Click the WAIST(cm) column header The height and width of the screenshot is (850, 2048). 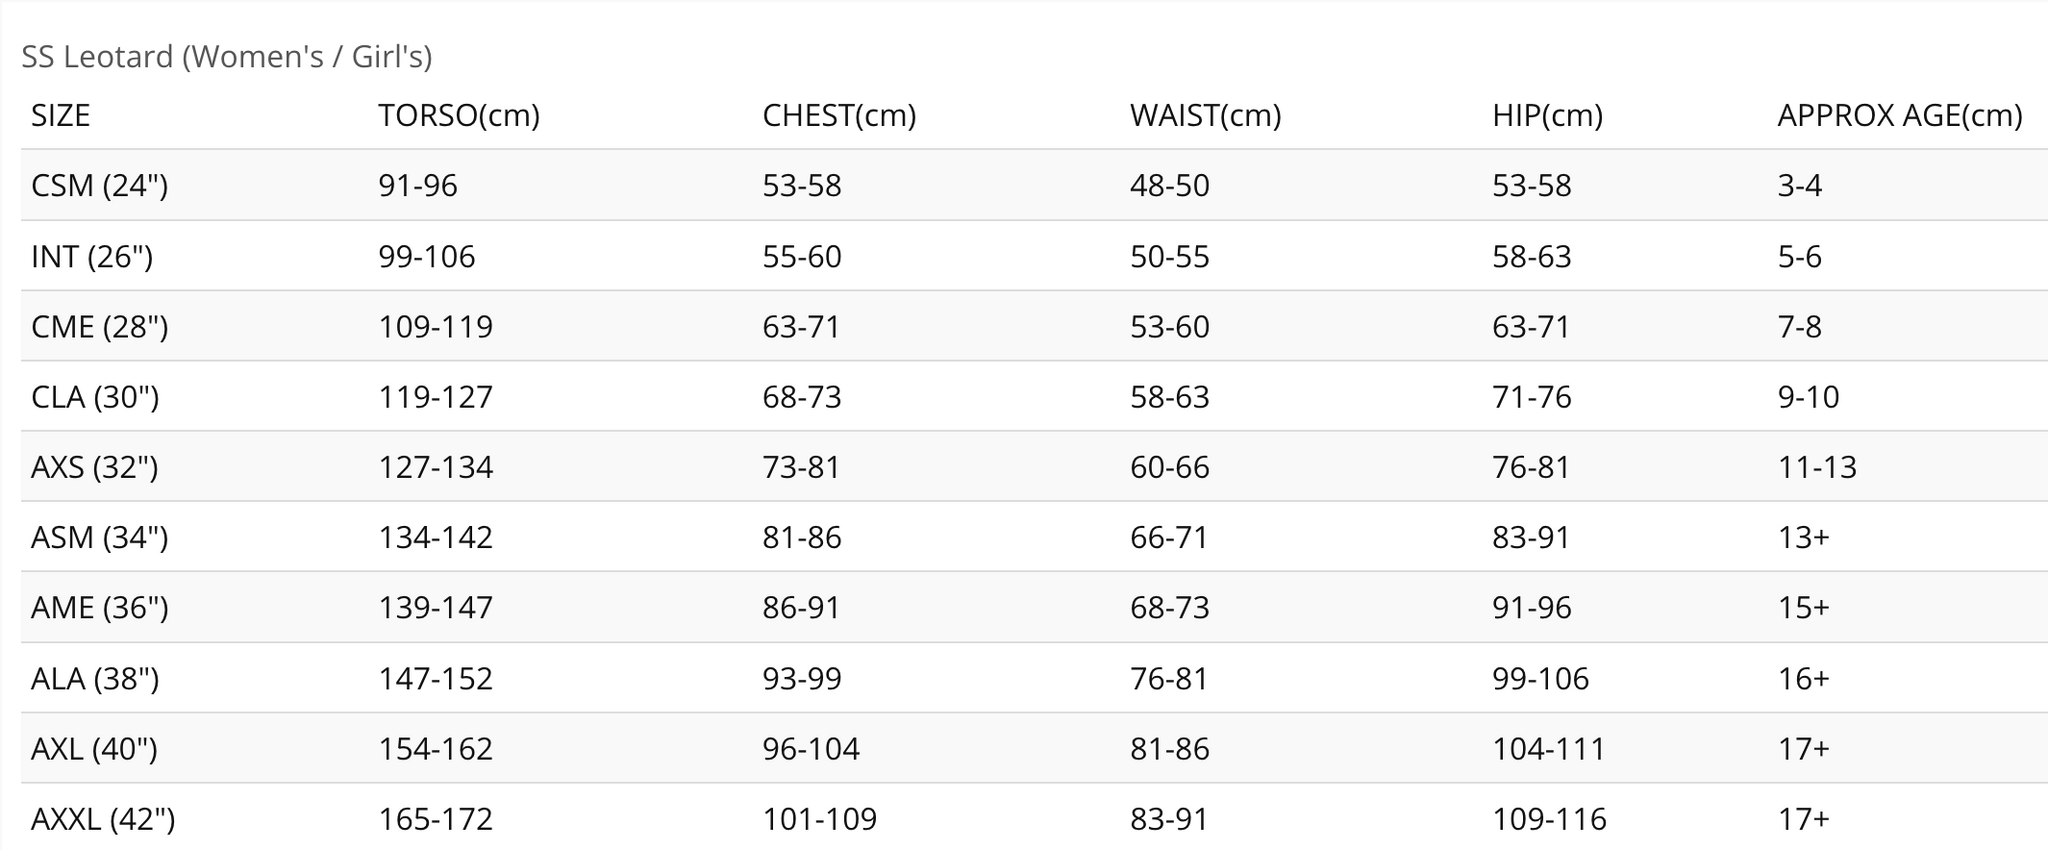tap(1205, 116)
